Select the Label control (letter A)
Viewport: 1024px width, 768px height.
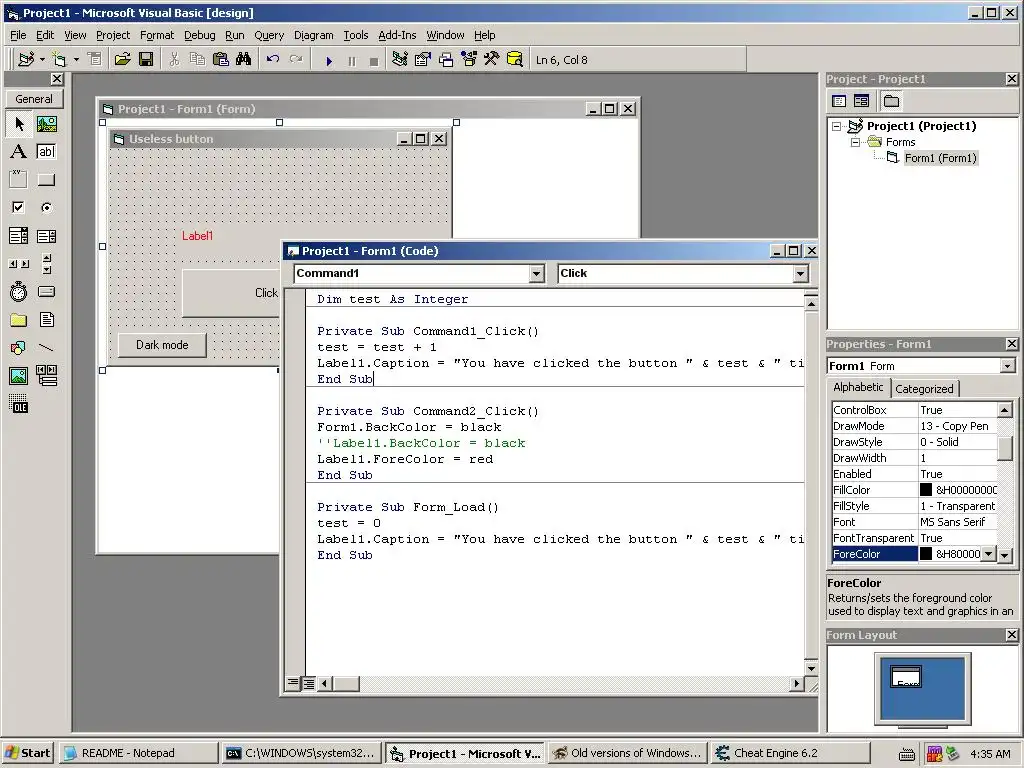(x=19, y=152)
